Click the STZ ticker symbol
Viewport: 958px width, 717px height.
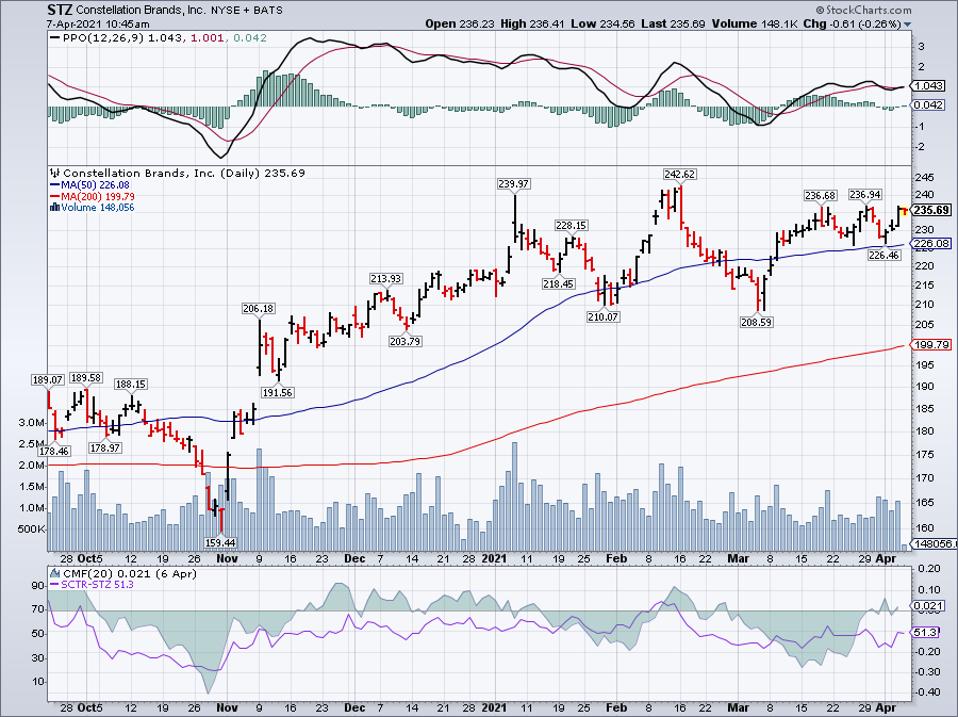click(59, 10)
